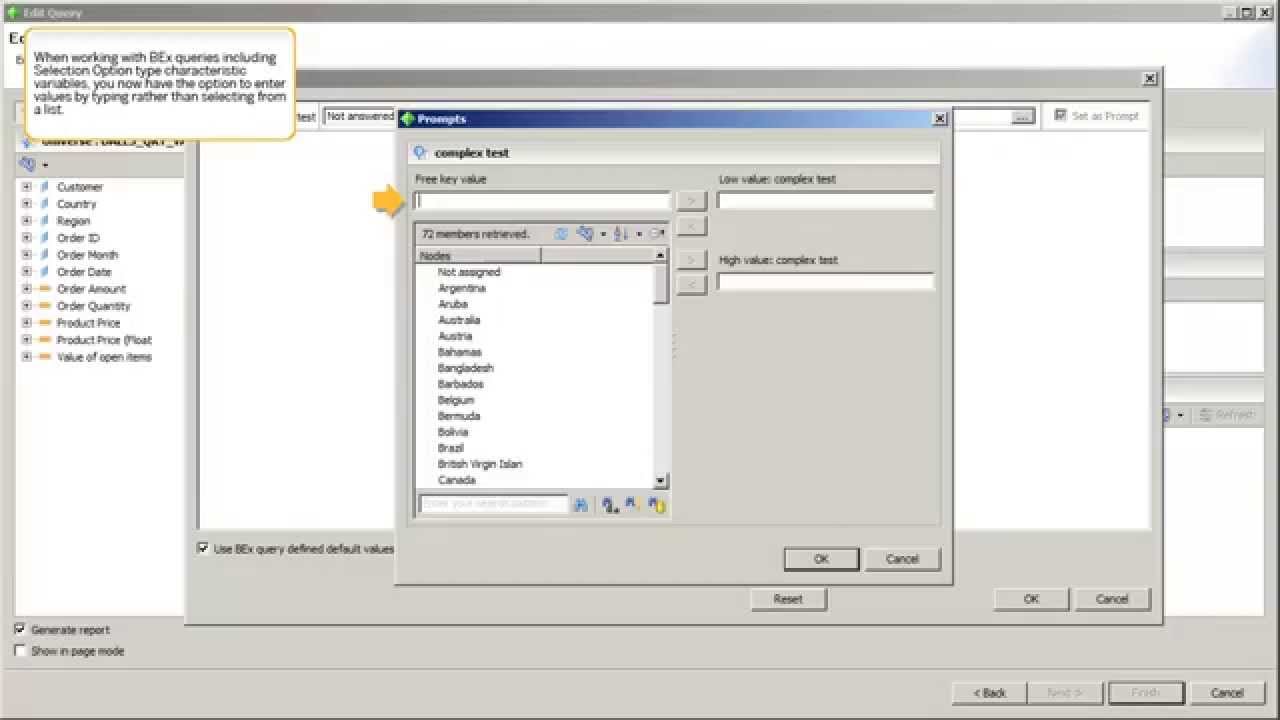This screenshot has height=720, width=1280.
Task: Select Bangladesh in the members list
Action: tap(465, 368)
